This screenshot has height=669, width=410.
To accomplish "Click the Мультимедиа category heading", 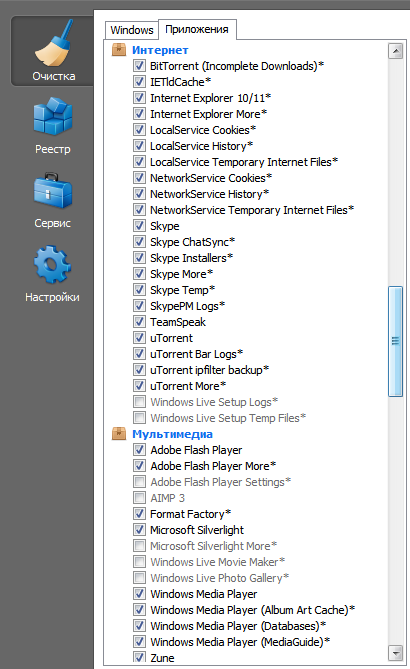I will click(x=172, y=434).
